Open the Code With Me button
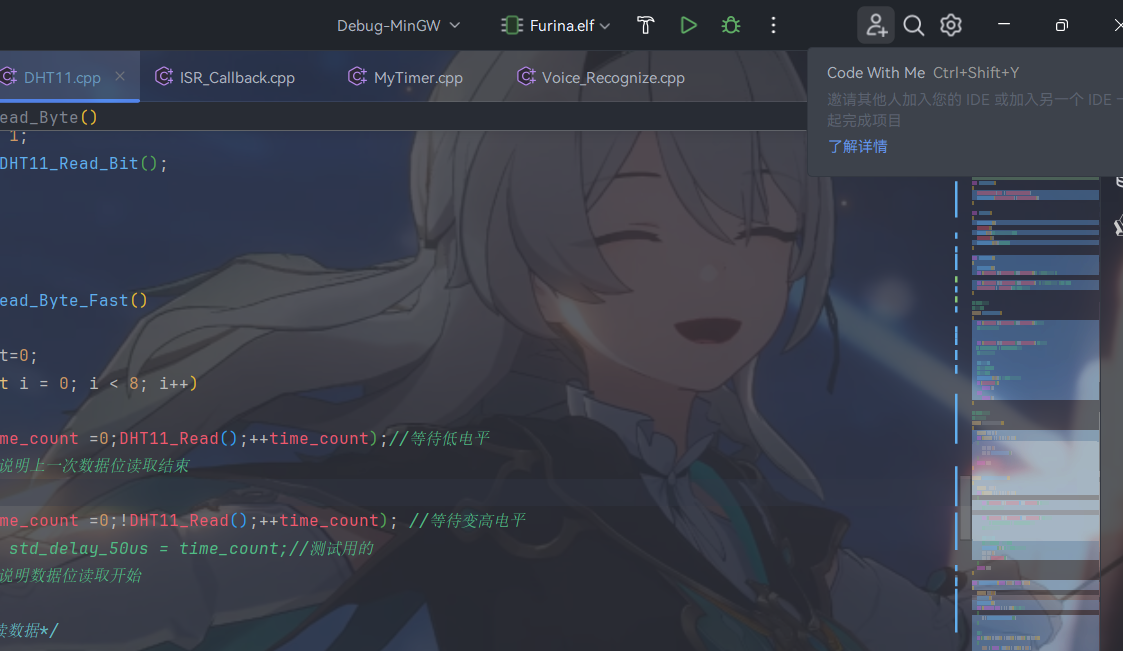 (876, 26)
